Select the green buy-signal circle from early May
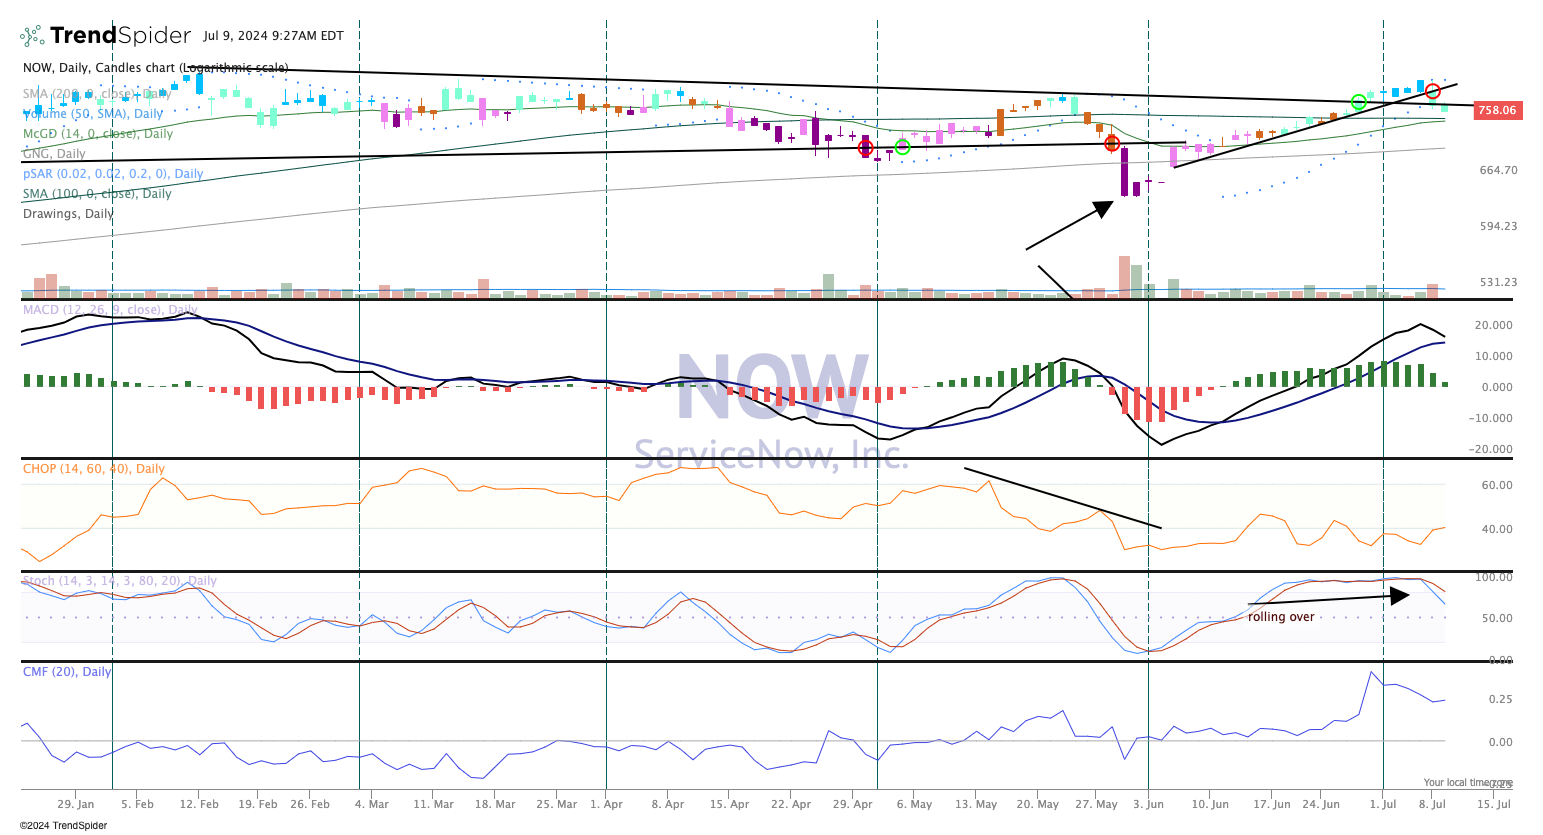The image size is (1543, 835). 903,148
